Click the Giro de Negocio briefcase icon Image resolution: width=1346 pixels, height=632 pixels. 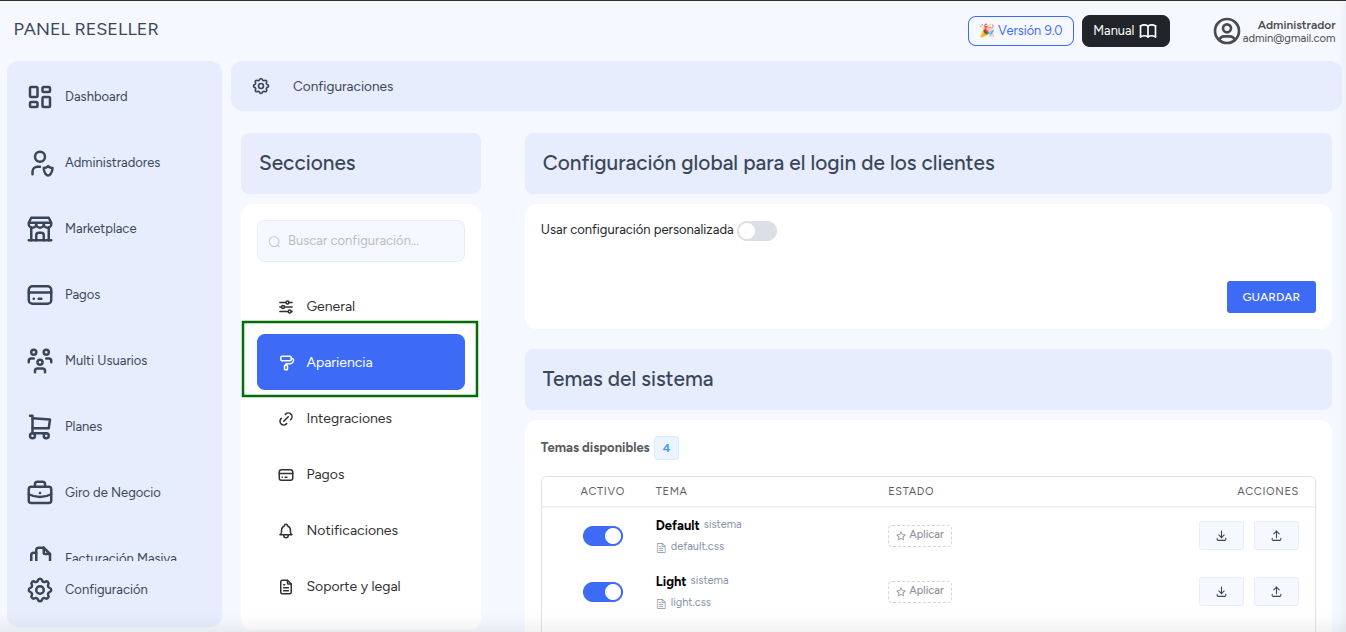pyautogui.click(x=40, y=493)
